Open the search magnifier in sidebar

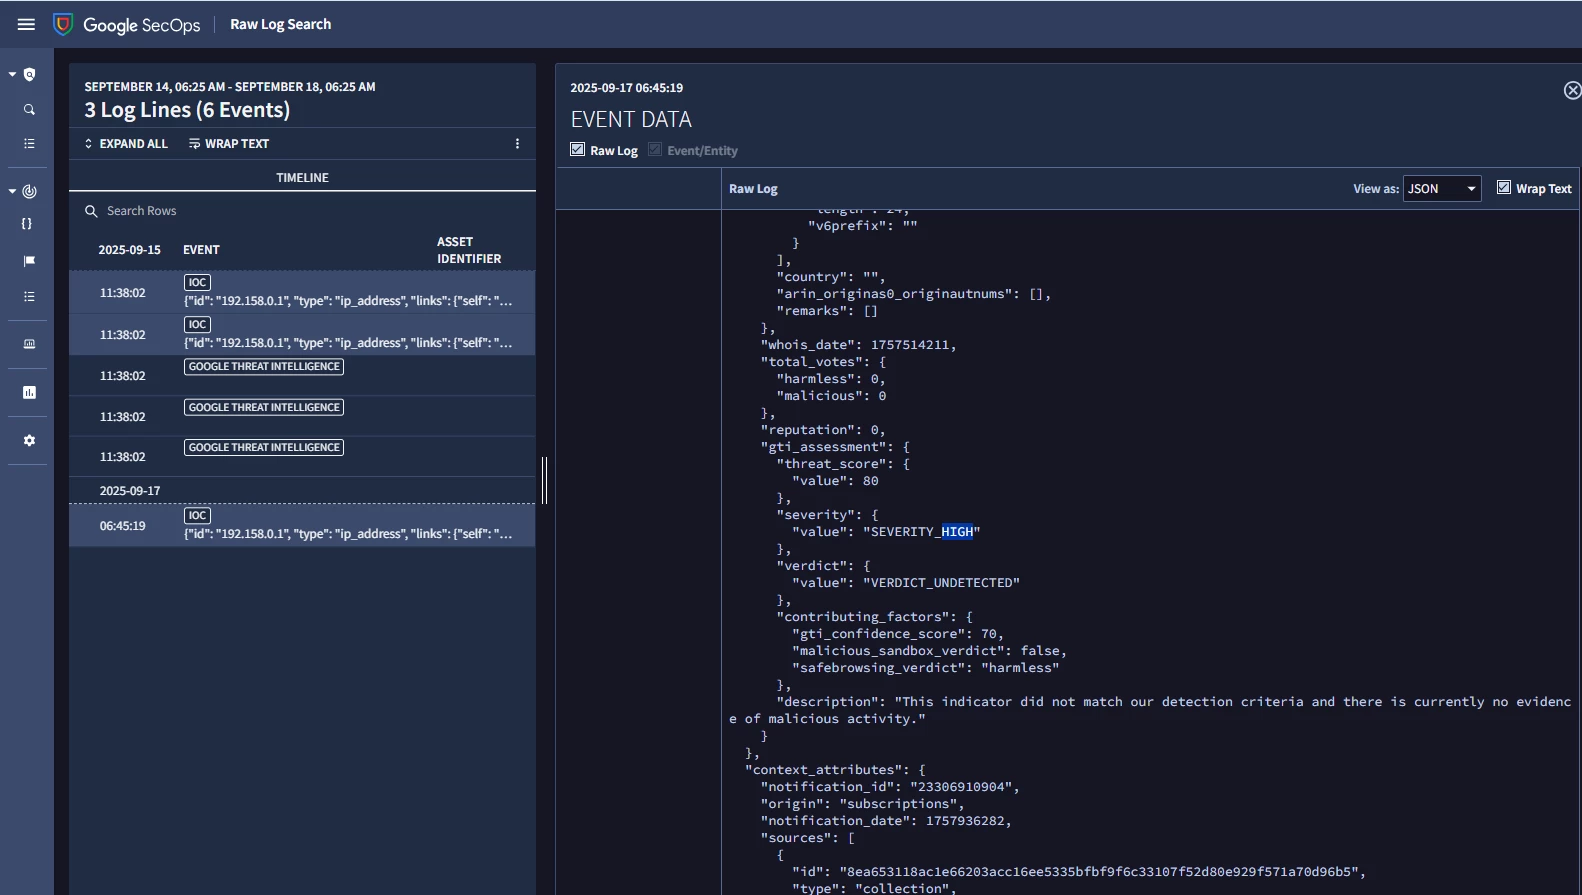[x=29, y=110]
